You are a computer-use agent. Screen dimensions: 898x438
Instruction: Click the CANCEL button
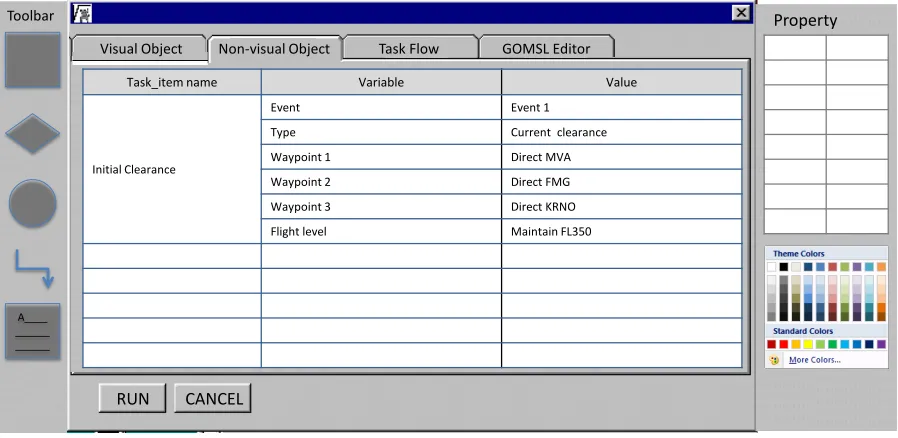tap(213, 398)
